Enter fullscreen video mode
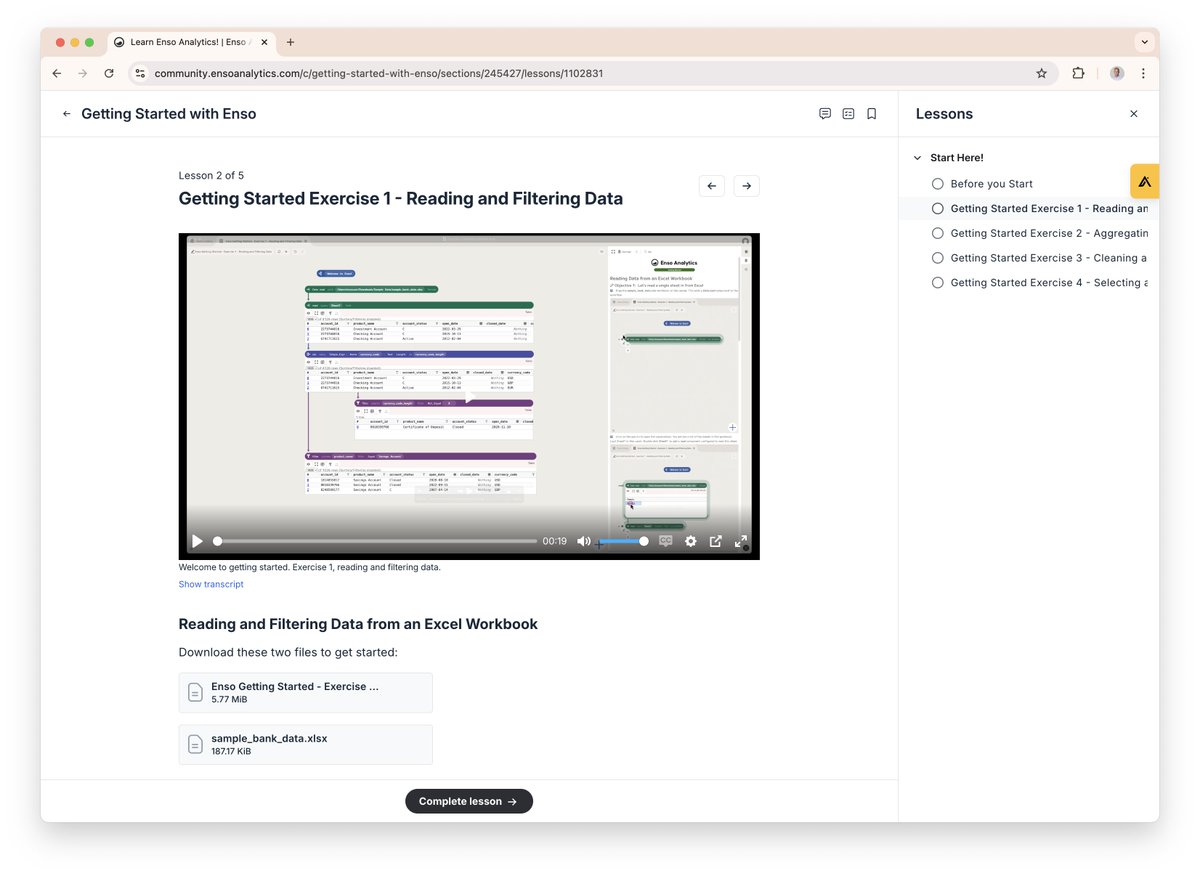Viewport: 1200px width, 876px height. (x=741, y=541)
